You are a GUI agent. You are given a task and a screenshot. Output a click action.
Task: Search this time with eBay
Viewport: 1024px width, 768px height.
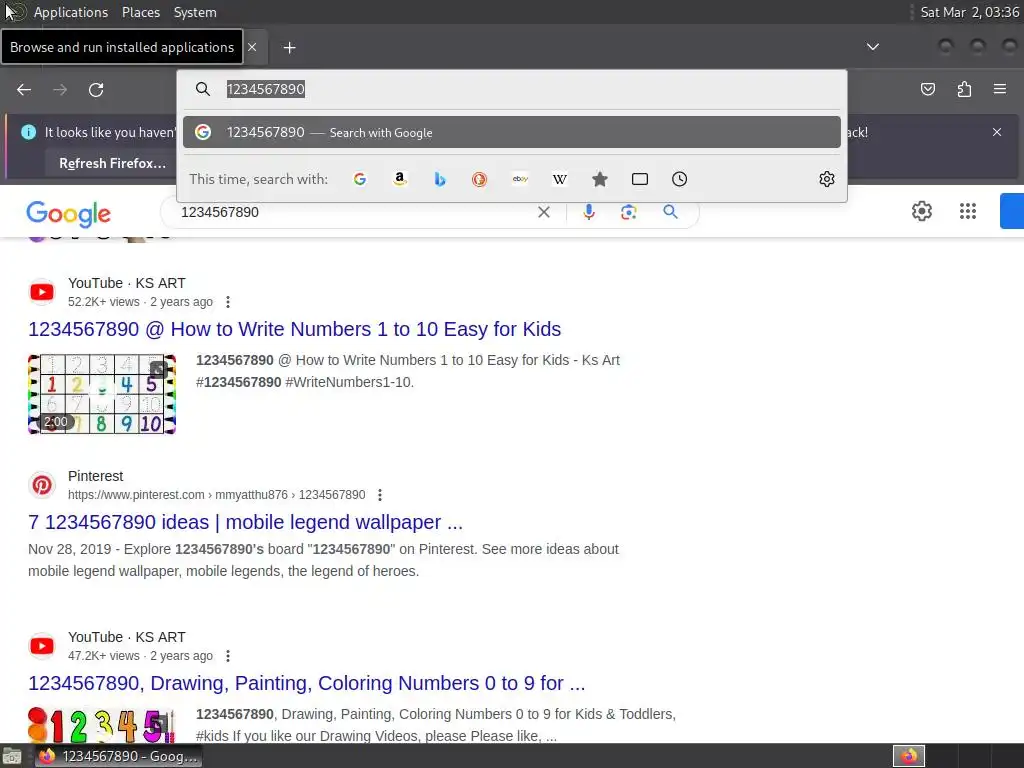pos(520,179)
